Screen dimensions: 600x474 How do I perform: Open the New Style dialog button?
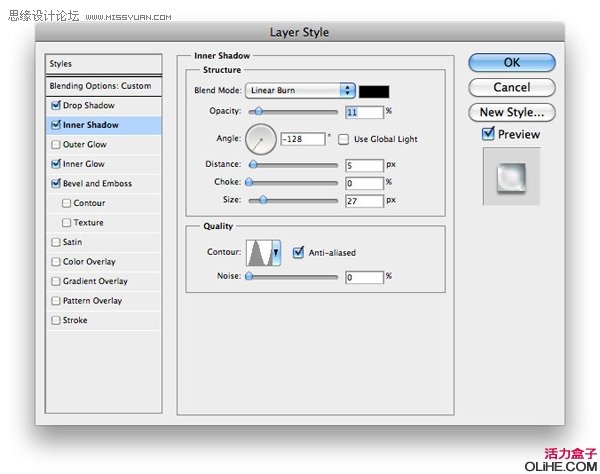[x=512, y=112]
